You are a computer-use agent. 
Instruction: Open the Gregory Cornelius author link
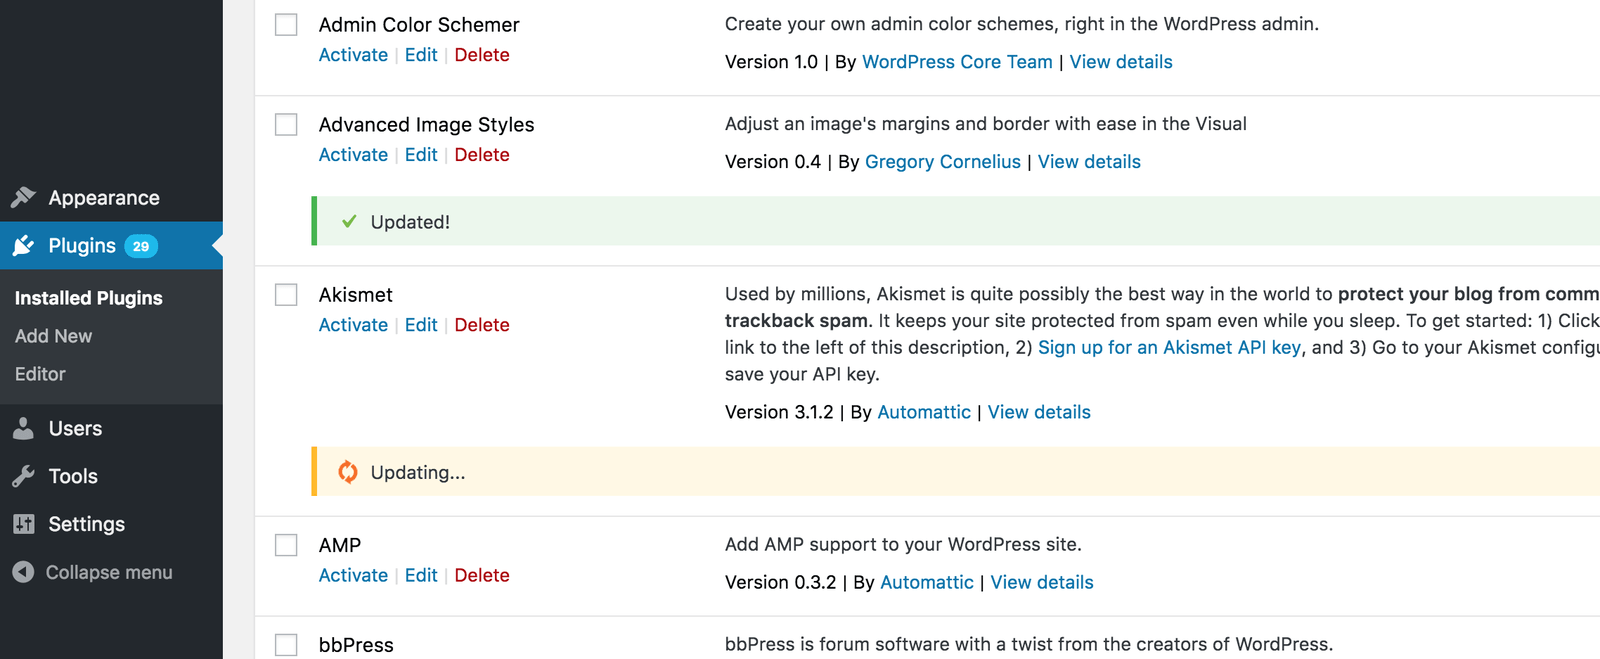point(943,162)
